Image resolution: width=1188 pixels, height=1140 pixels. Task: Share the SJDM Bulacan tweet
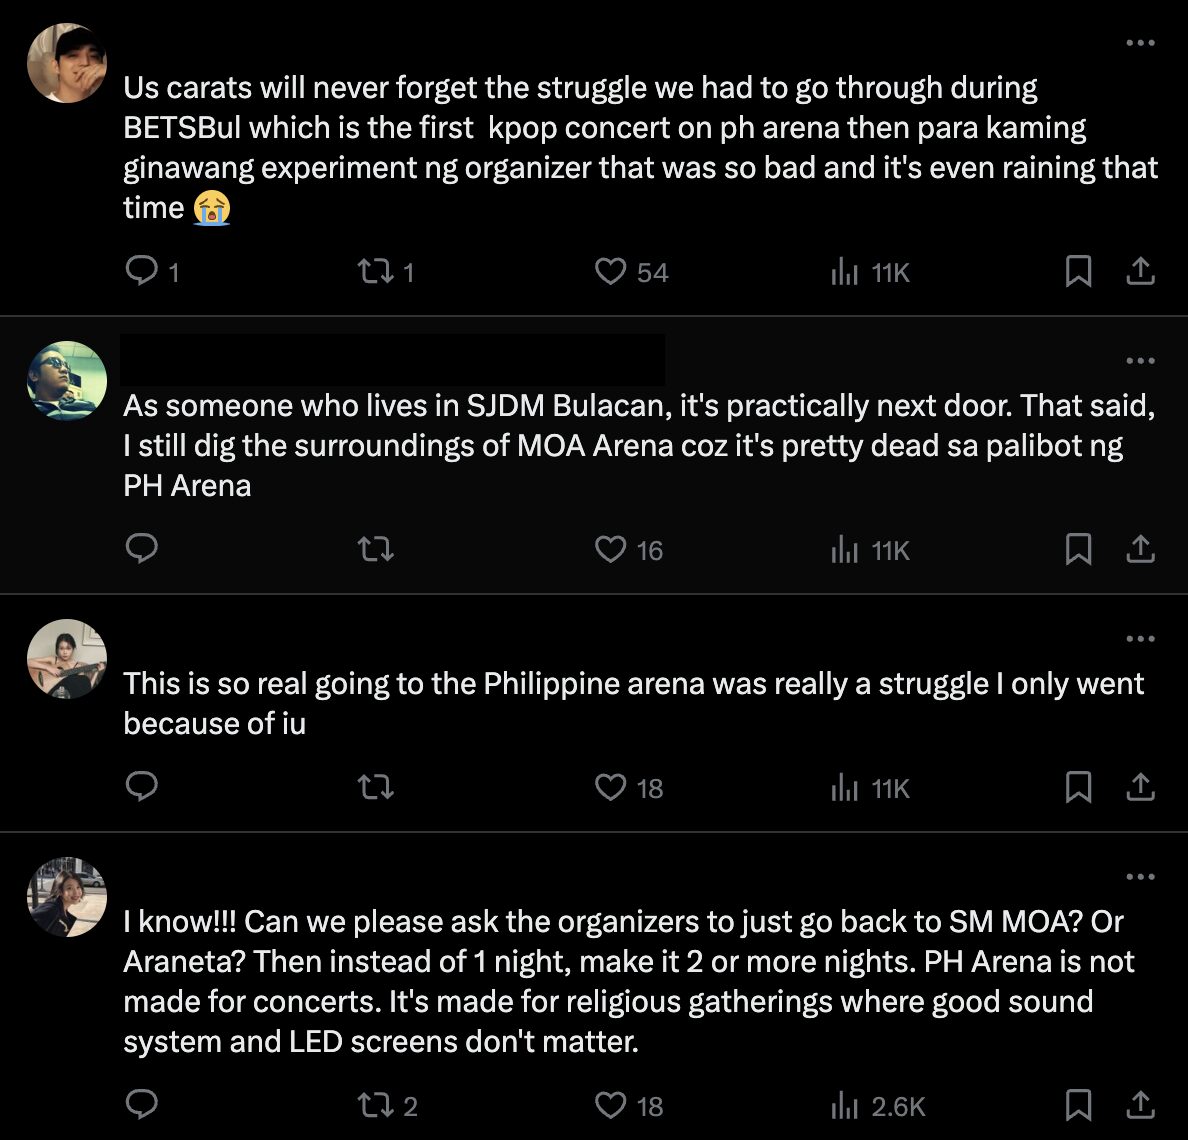pos(1140,549)
